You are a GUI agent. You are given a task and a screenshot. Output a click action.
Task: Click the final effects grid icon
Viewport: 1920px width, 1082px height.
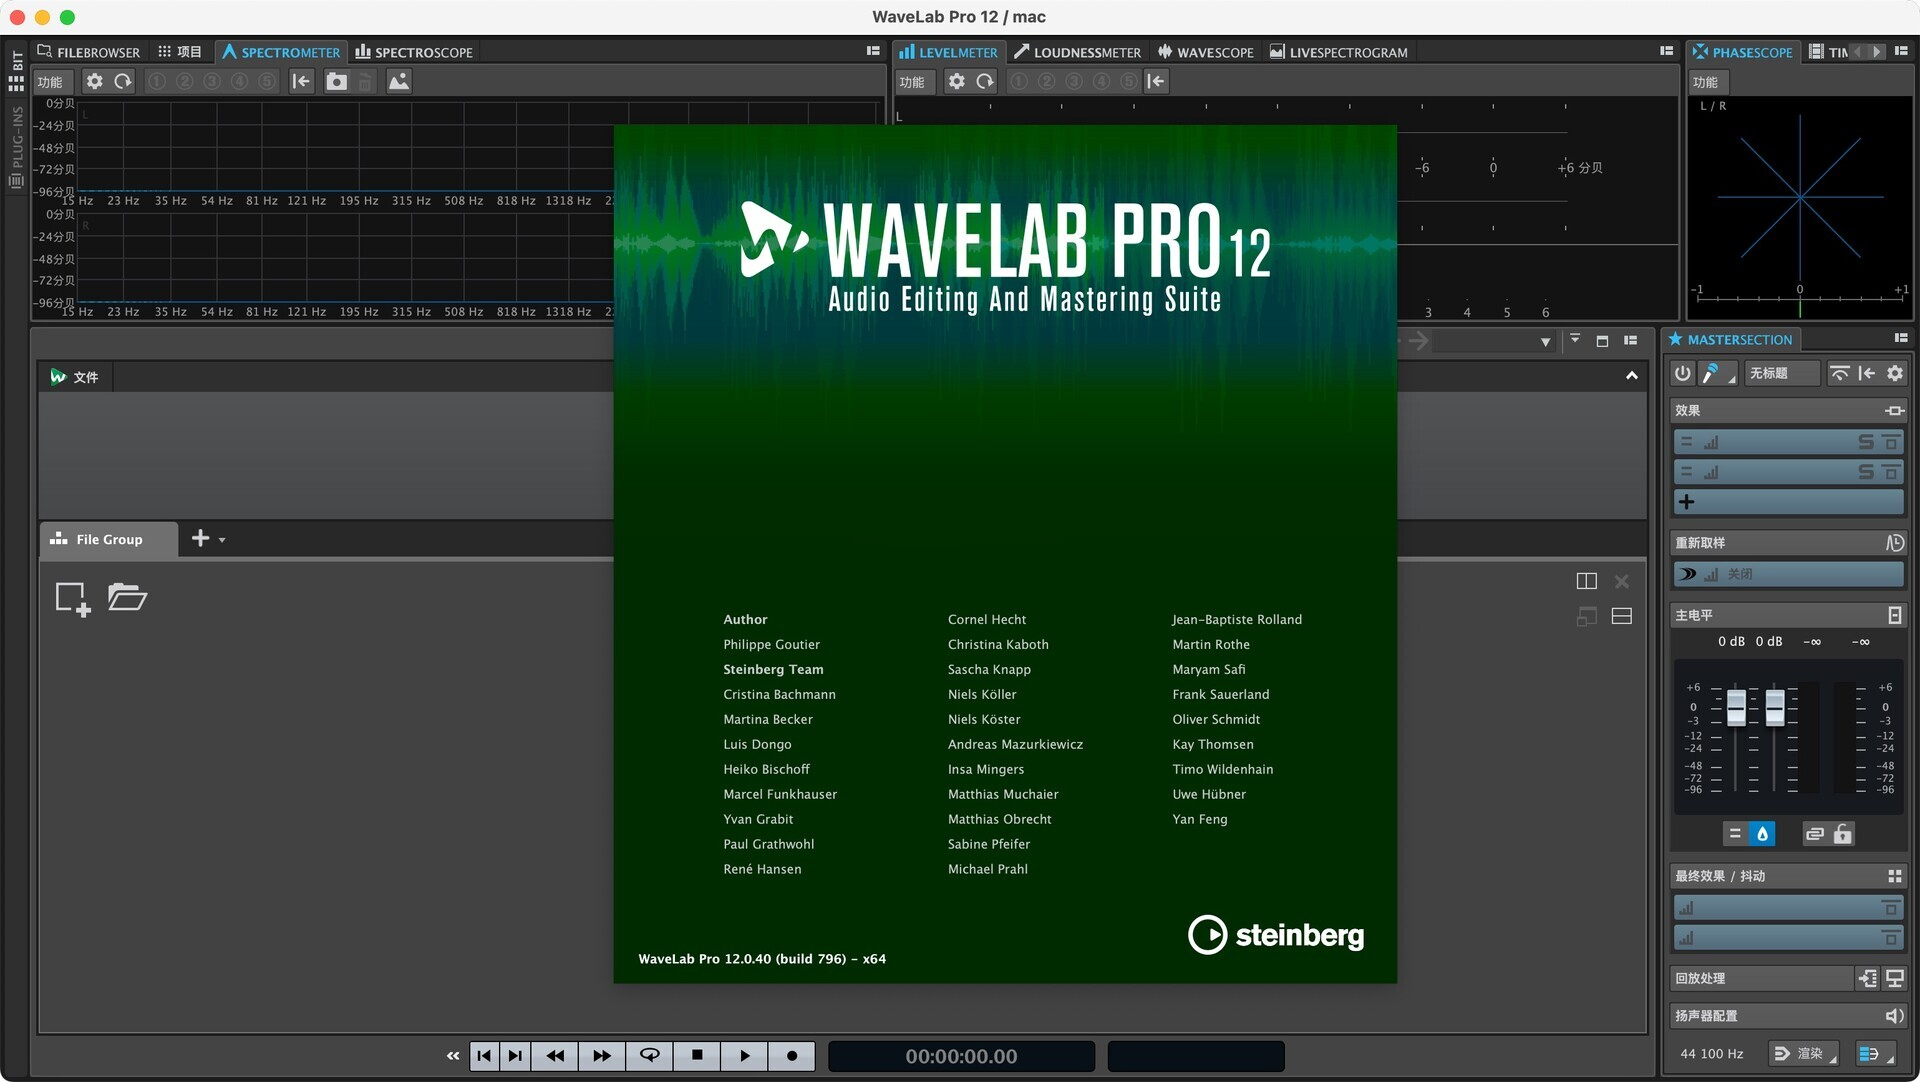pos(1894,876)
